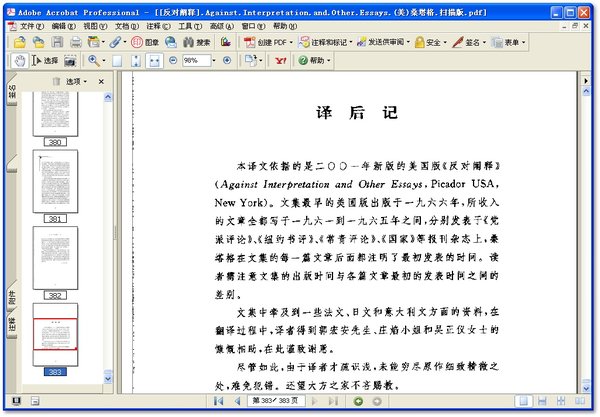Screen dimensions: 600x417
Task: Click the Save floppy disk icon
Action: coord(57,42)
